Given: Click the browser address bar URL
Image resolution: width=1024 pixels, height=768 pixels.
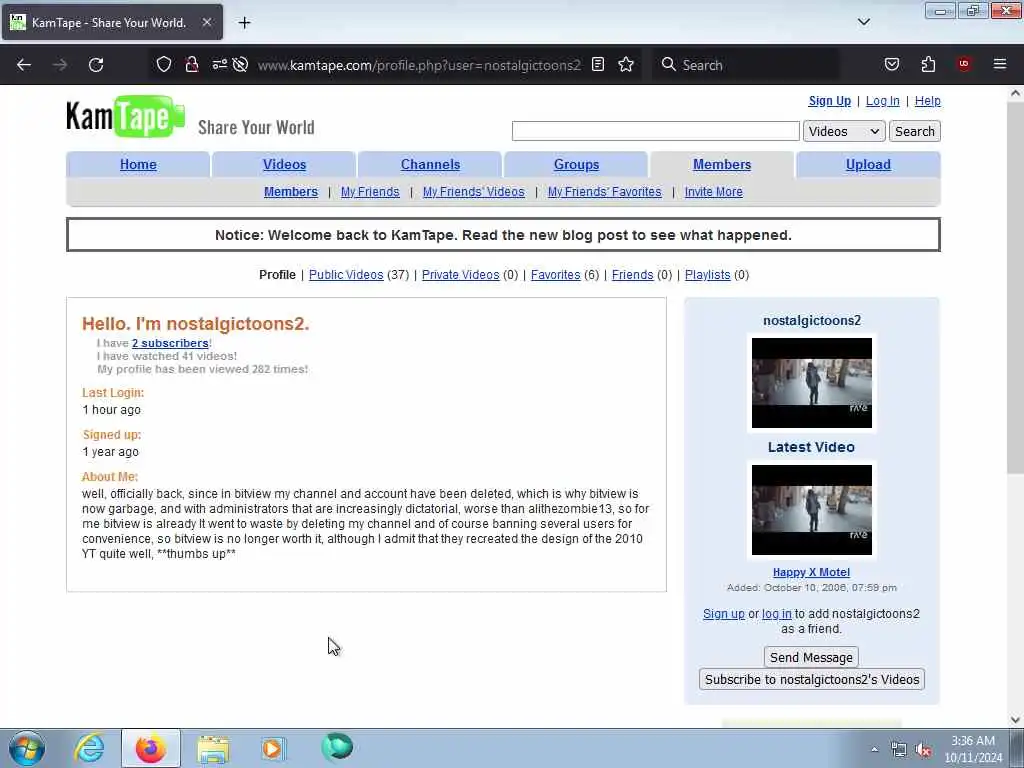Looking at the screenshot, I should (x=419, y=65).
